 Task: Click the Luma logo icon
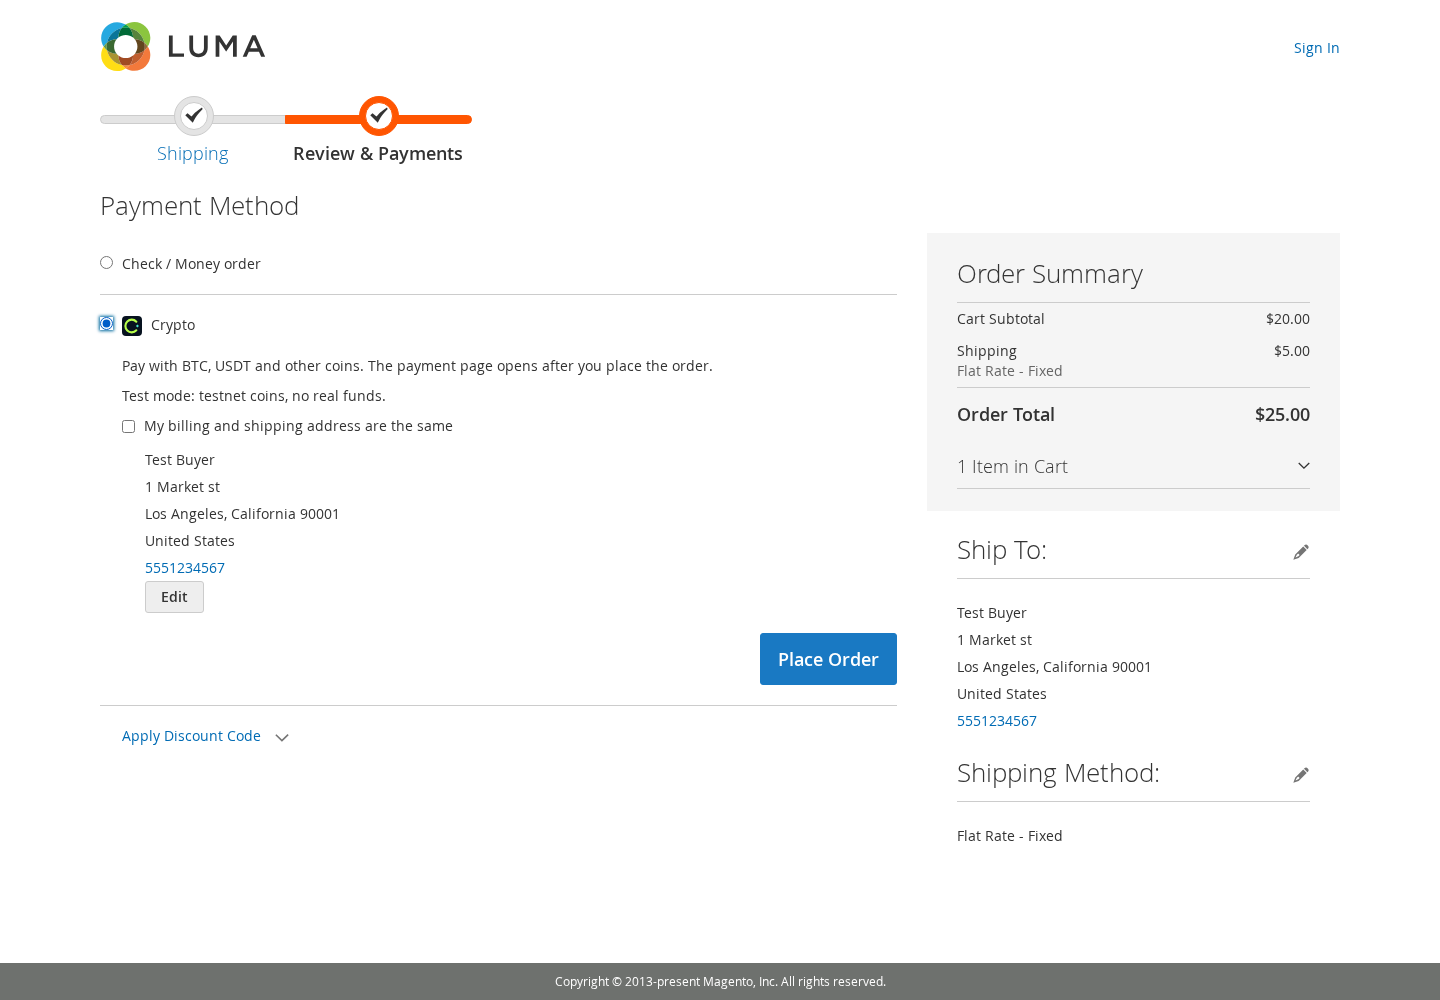tap(126, 46)
